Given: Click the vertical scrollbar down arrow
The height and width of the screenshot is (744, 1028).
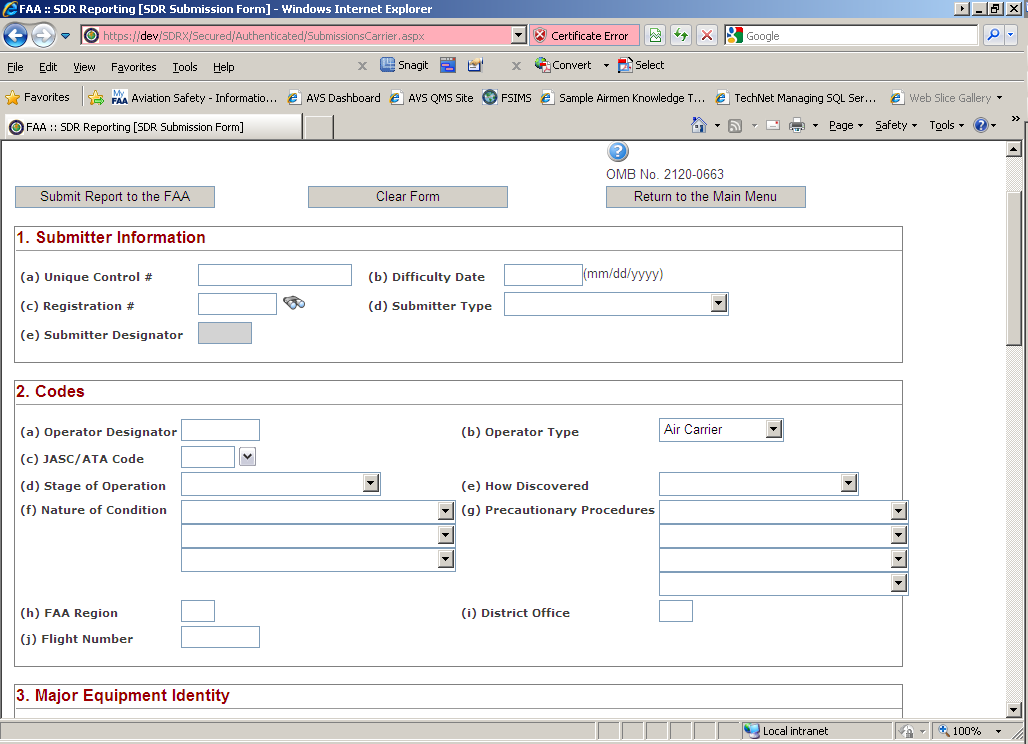Looking at the screenshot, I should [x=1013, y=709].
